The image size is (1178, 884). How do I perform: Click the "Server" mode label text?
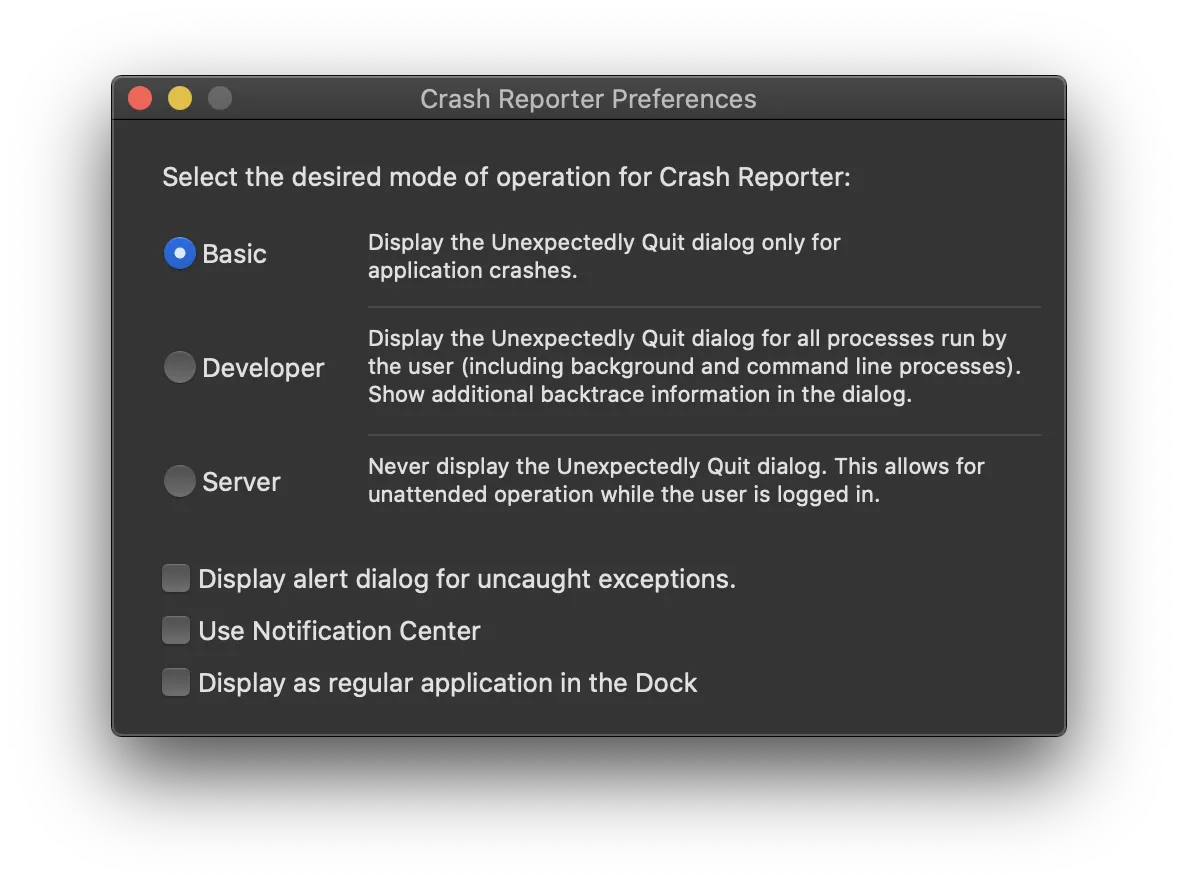tap(241, 482)
